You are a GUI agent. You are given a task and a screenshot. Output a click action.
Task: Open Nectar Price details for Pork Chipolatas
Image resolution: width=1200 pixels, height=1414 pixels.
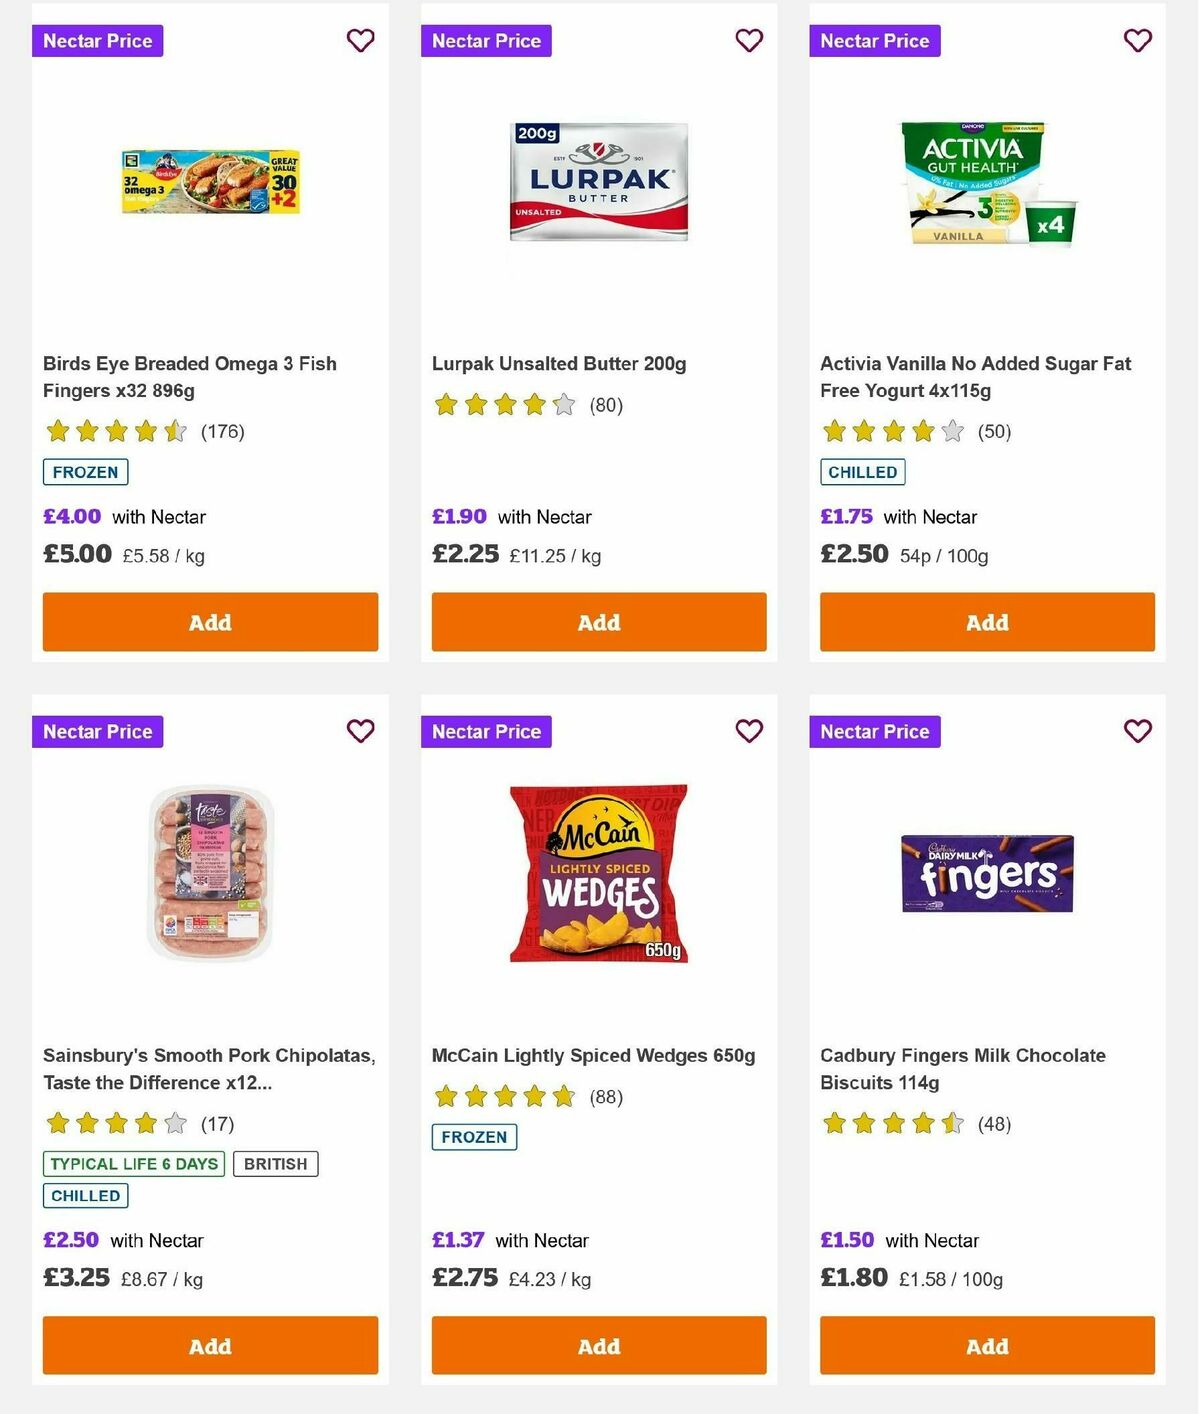98,731
